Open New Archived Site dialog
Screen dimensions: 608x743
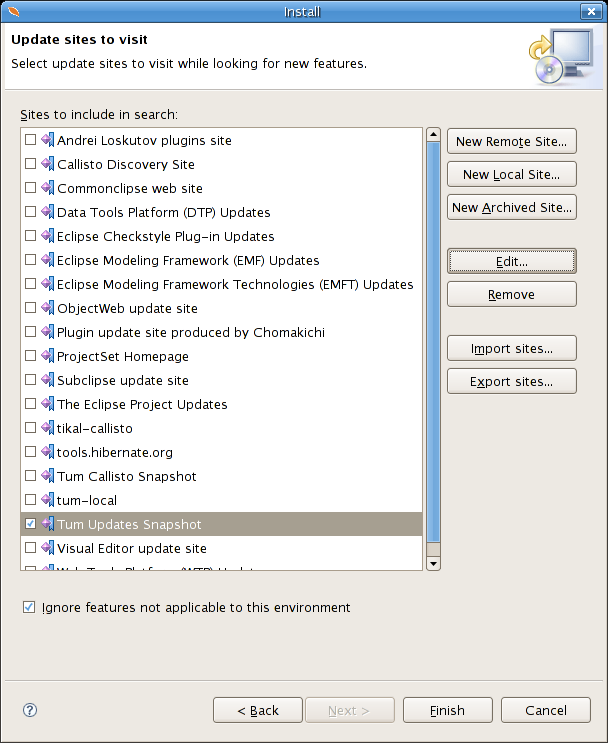coord(512,207)
